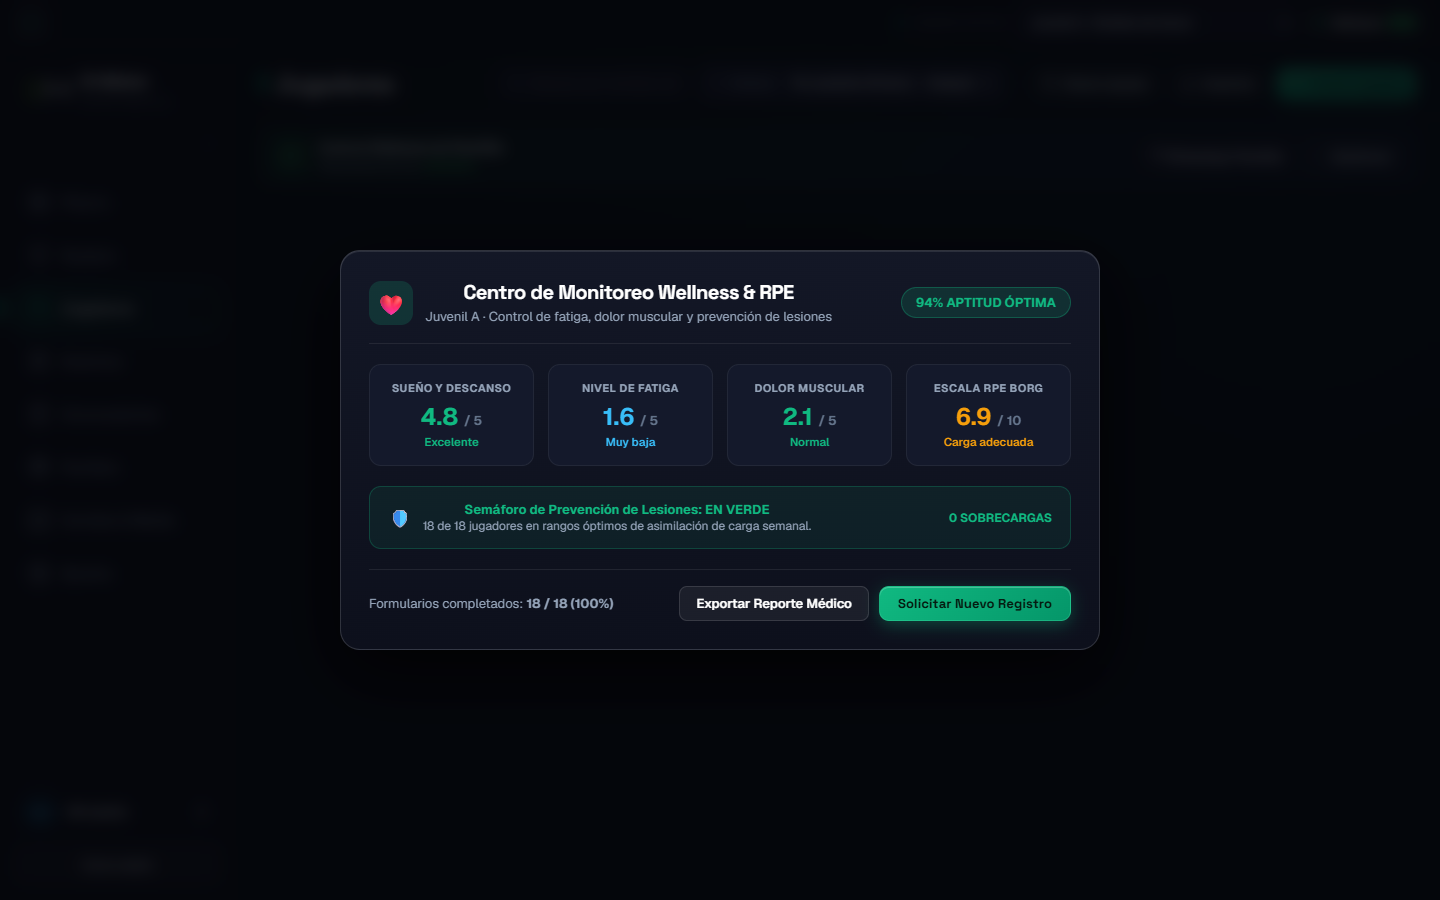This screenshot has height=900, width=1440.
Task: Click the 0 SOBRECARGAS label
Action: click(x=1000, y=518)
